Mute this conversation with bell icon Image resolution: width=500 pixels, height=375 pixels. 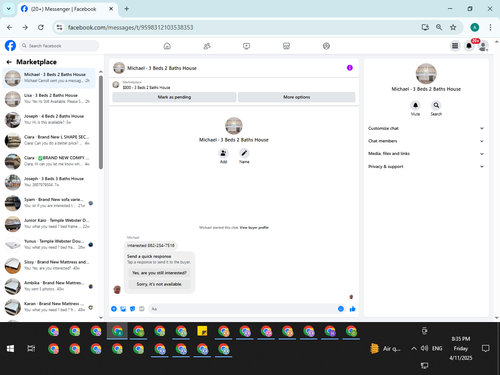[x=415, y=105]
